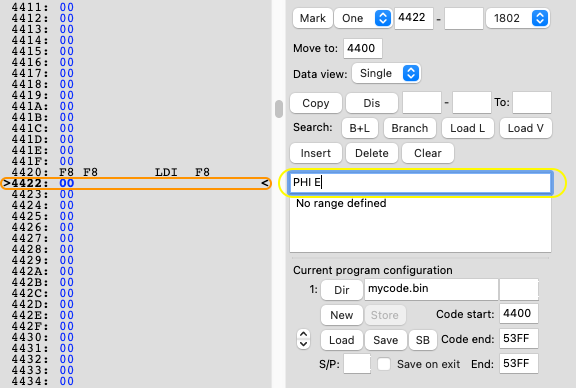Click the Copy button
This screenshot has height=388, width=576.
pos(316,103)
